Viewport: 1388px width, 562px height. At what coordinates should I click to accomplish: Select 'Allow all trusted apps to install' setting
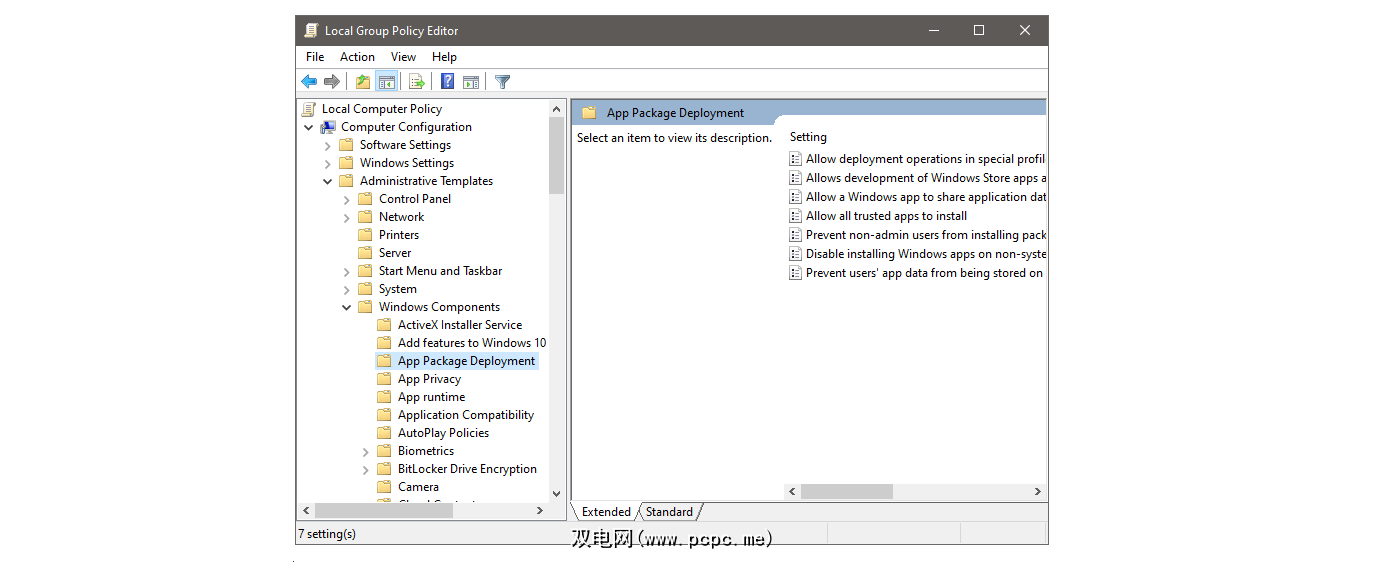[886, 216]
